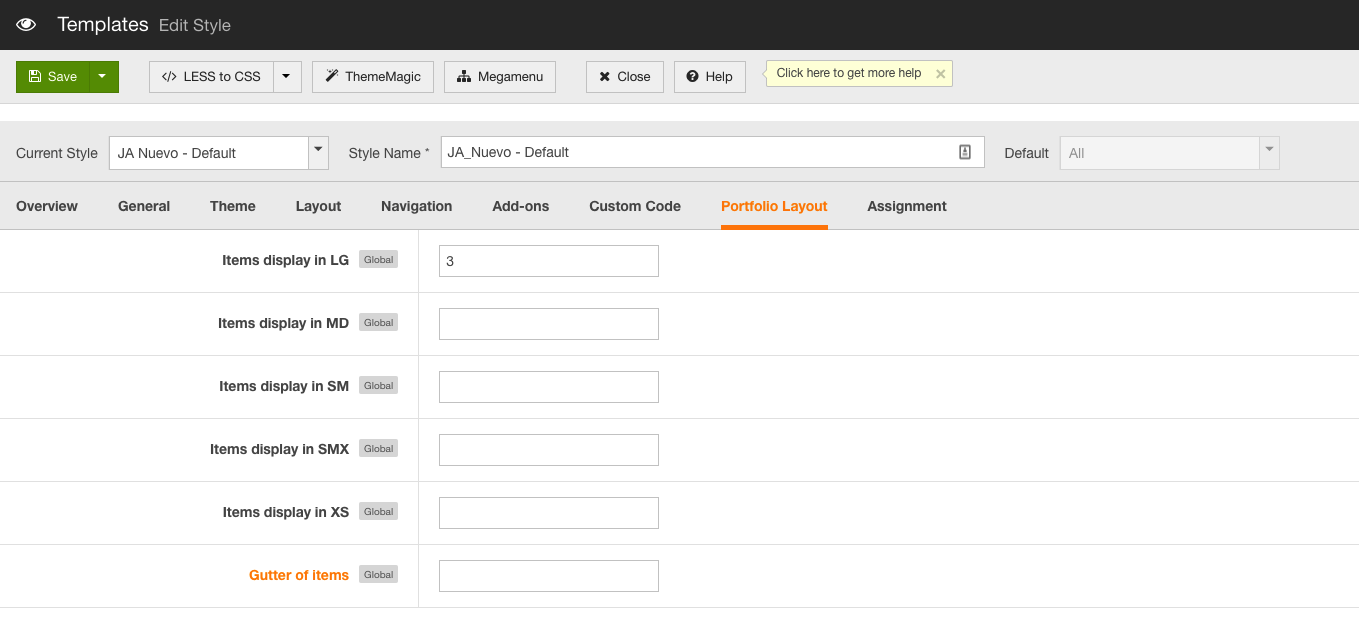This screenshot has width=1359, height=622.
Task: Focus the Items display in MD field
Action: (x=548, y=324)
